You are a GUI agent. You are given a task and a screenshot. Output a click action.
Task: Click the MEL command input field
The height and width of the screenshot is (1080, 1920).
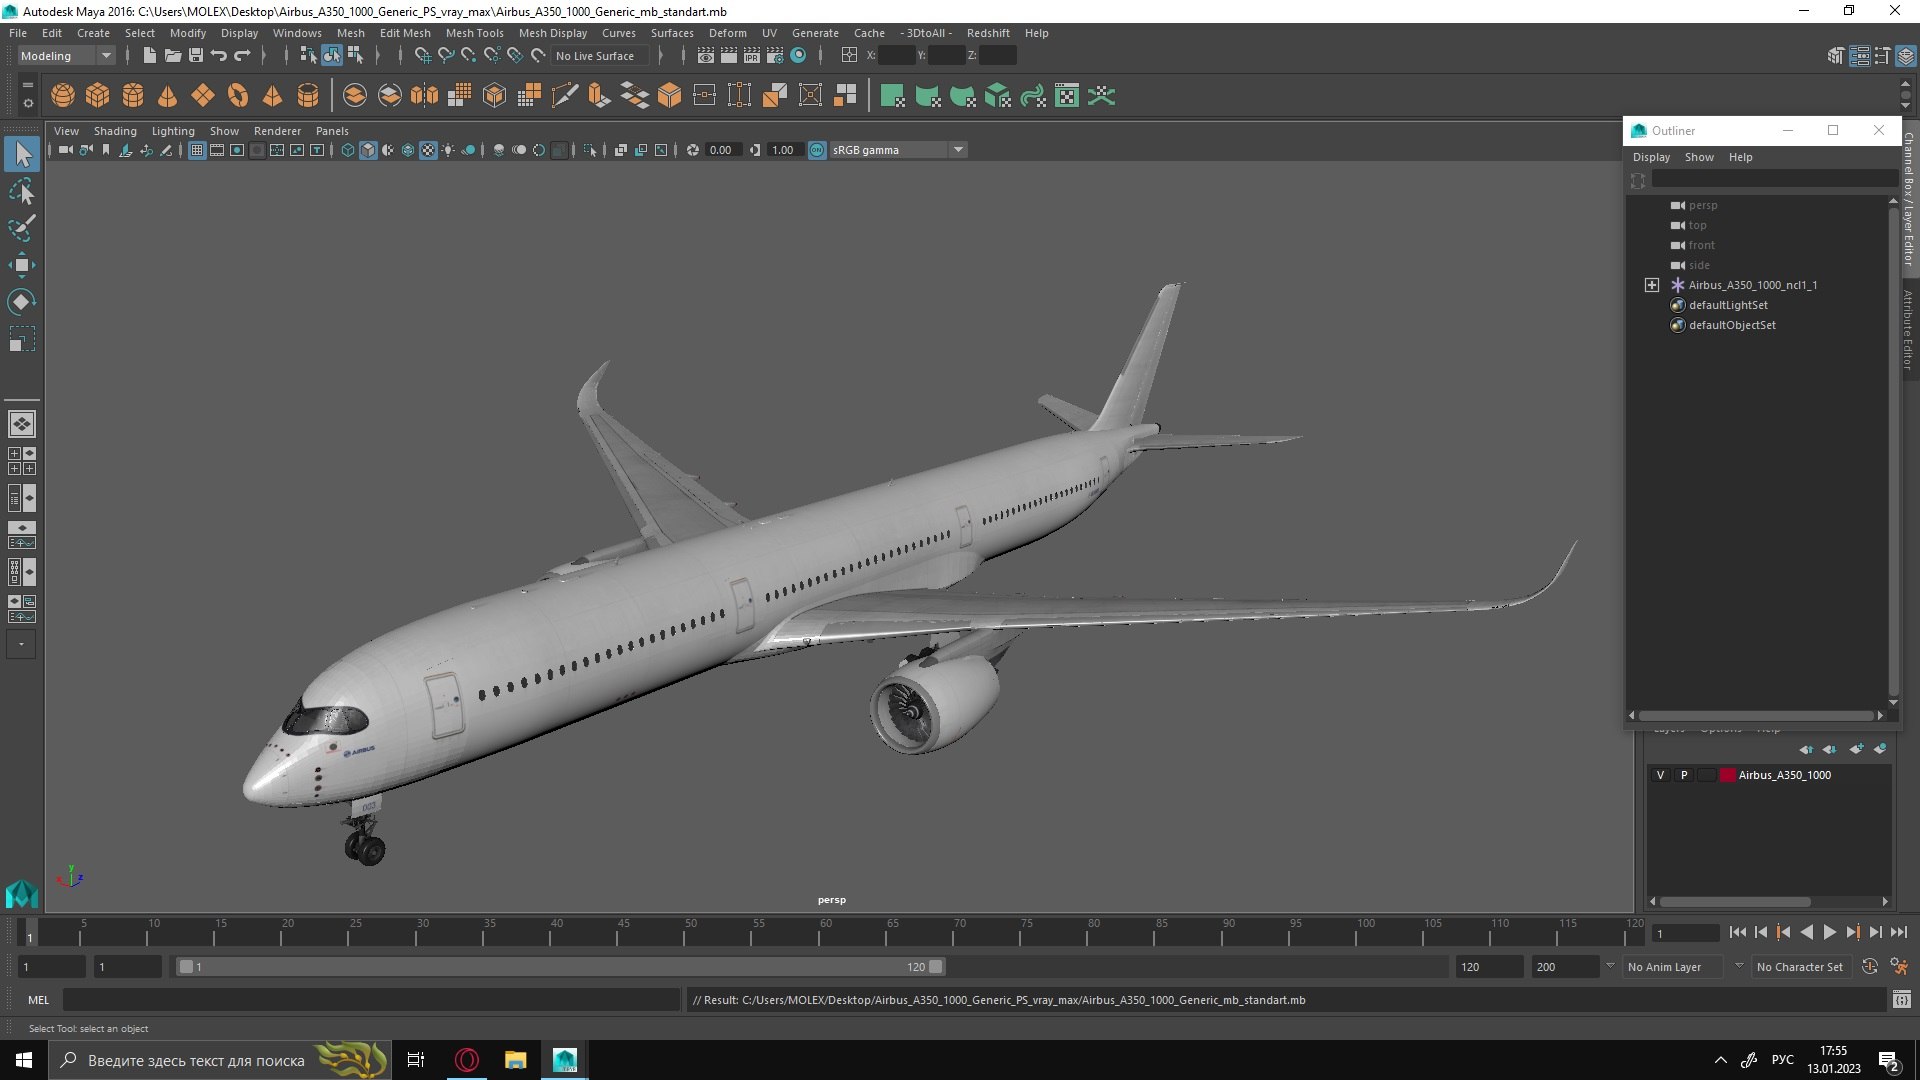tap(371, 1000)
